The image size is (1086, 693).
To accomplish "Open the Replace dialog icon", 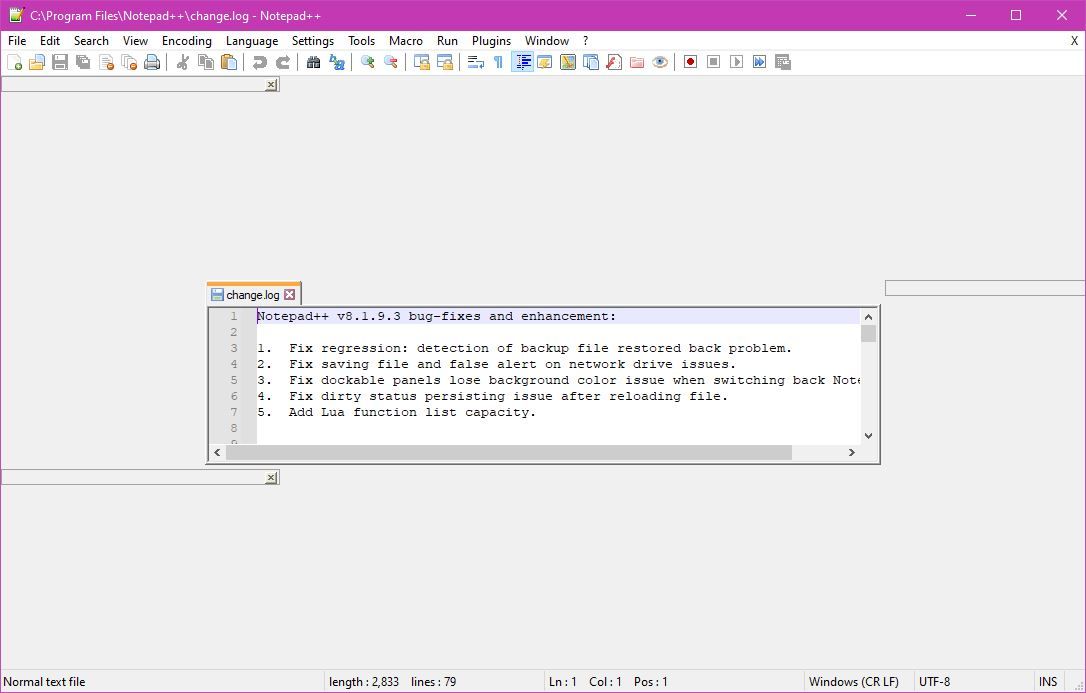I will tap(337, 62).
